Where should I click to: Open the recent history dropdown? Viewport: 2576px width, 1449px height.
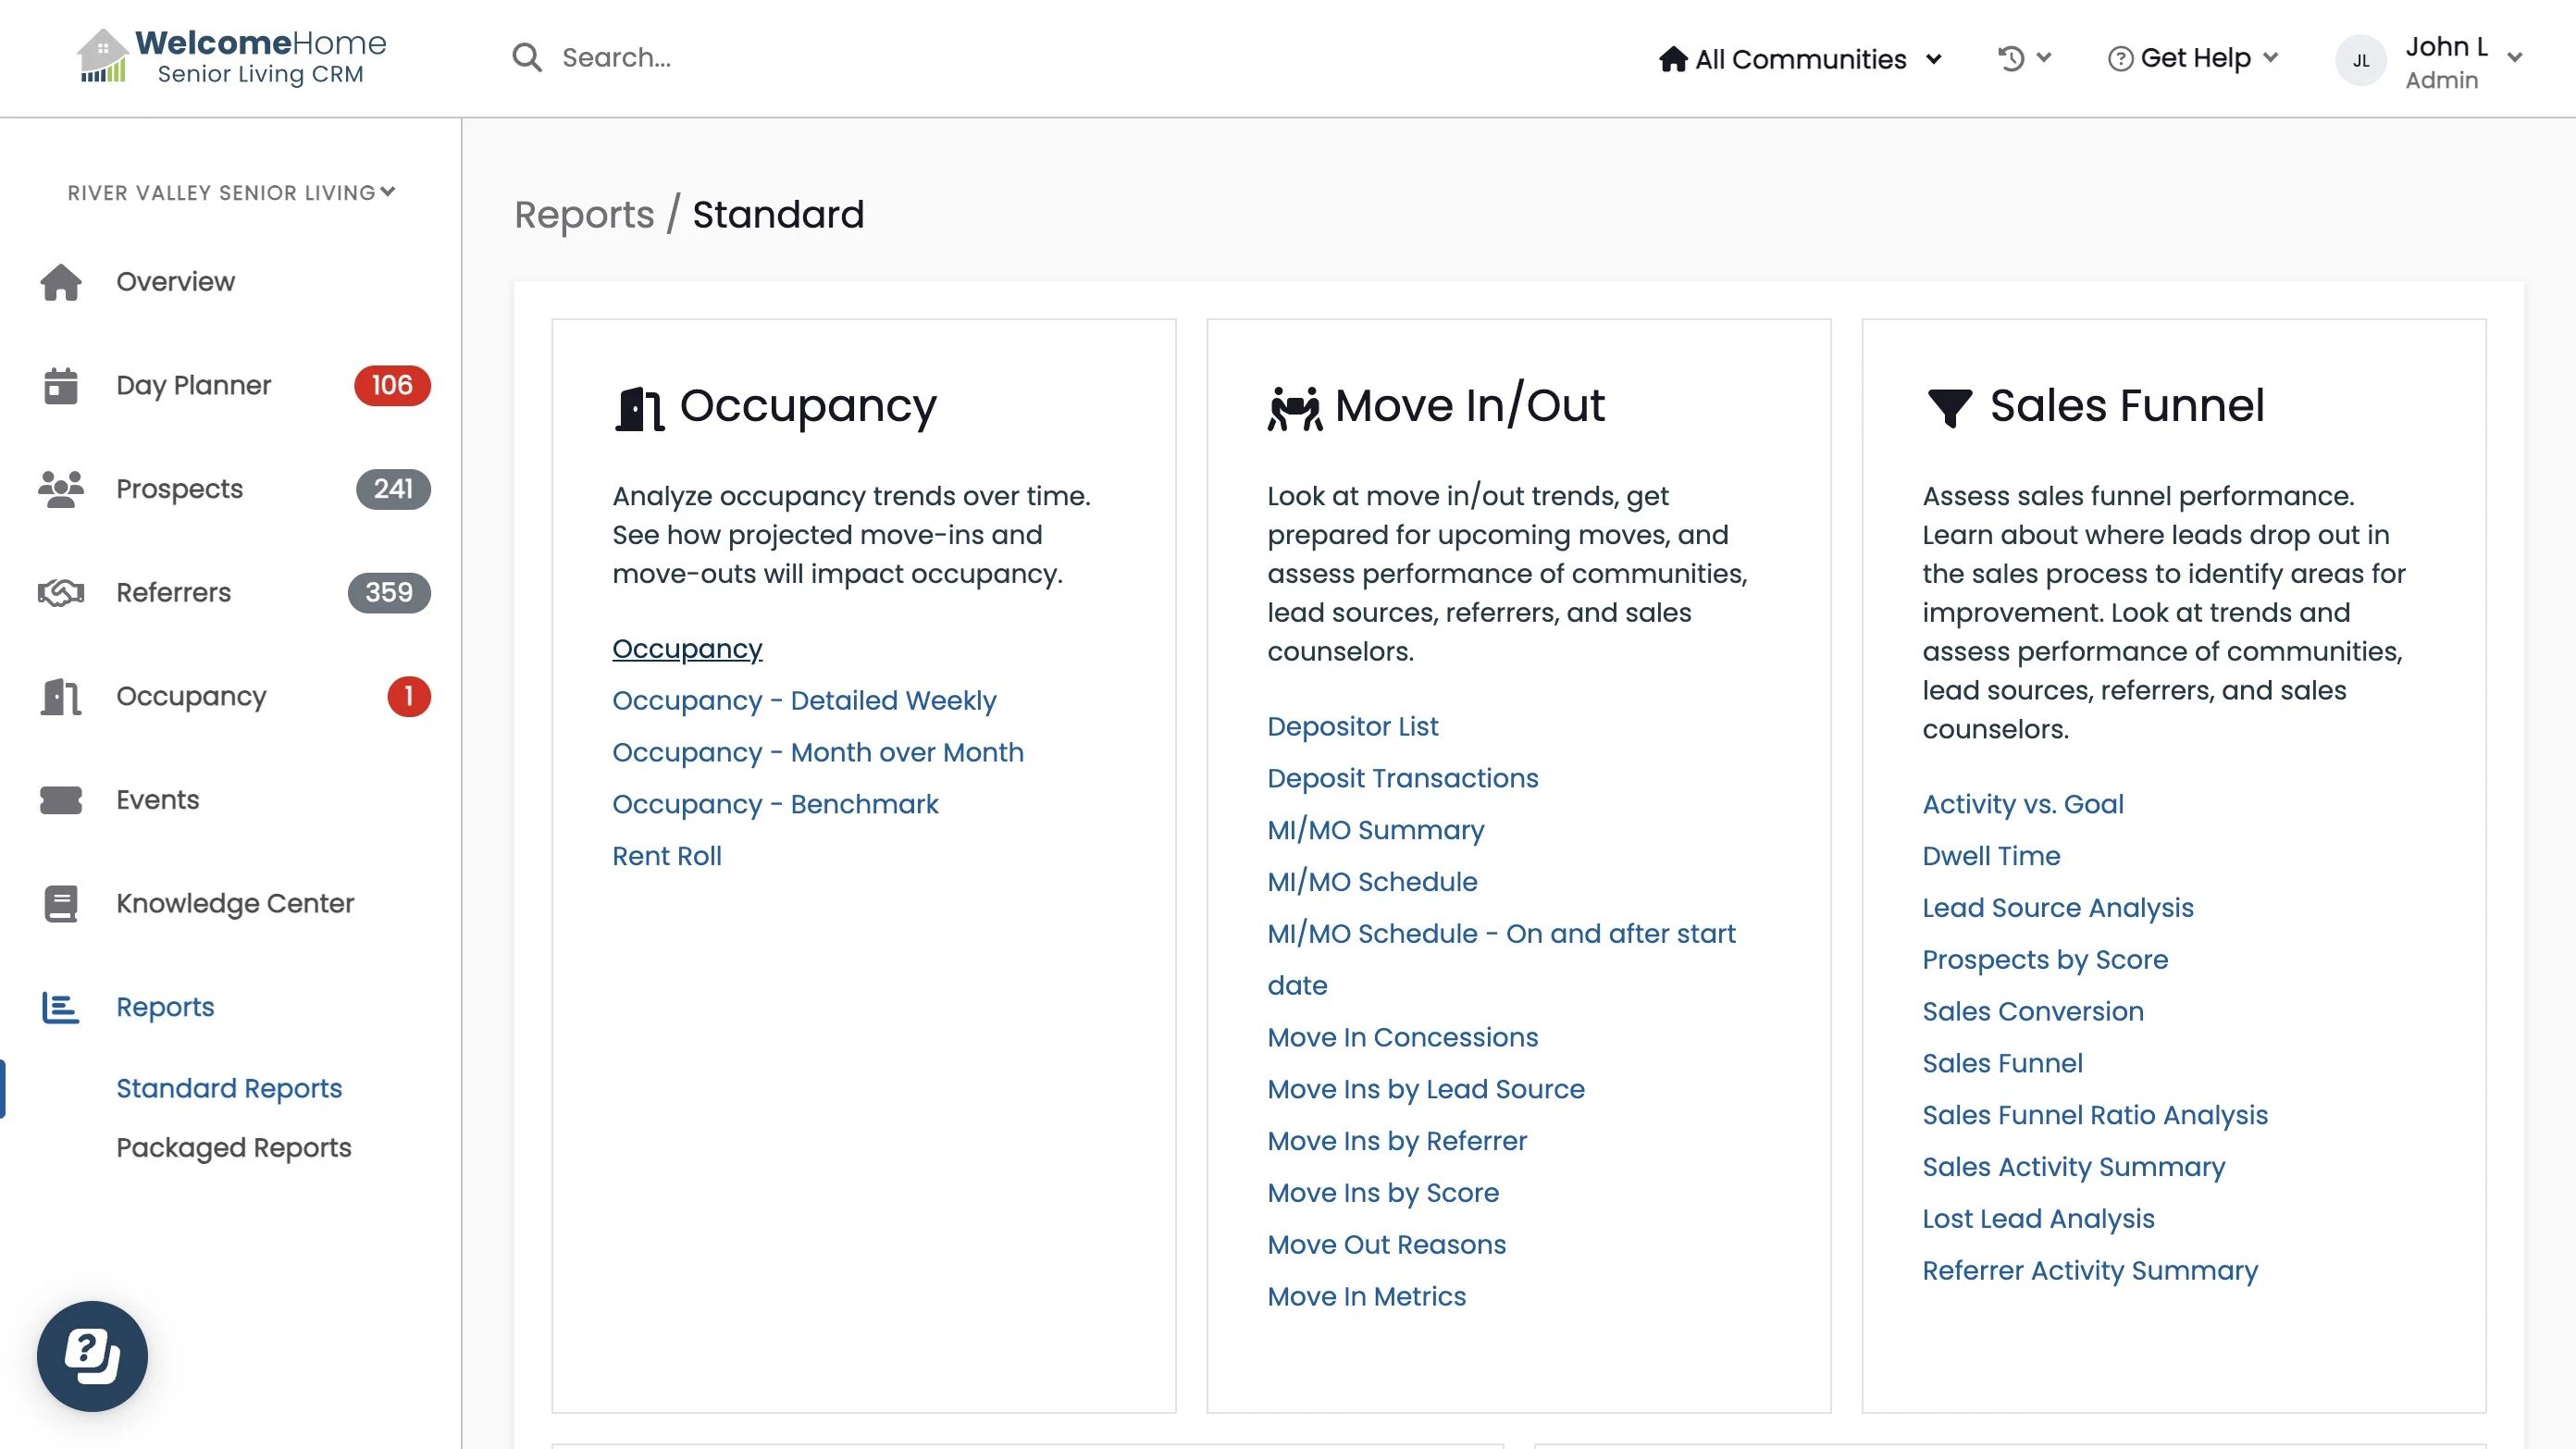[x=2024, y=58]
